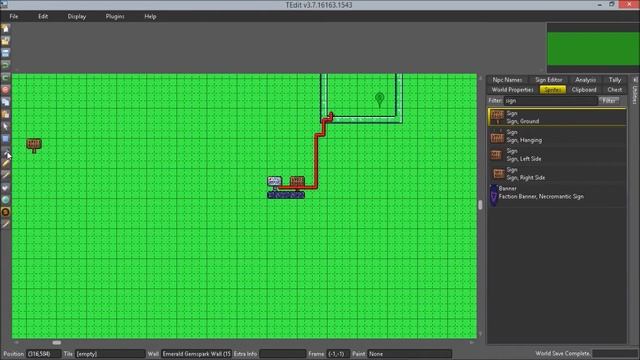Click the Sign, Ground sprite icon
The height and width of the screenshot is (360, 640).
coord(497,117)
